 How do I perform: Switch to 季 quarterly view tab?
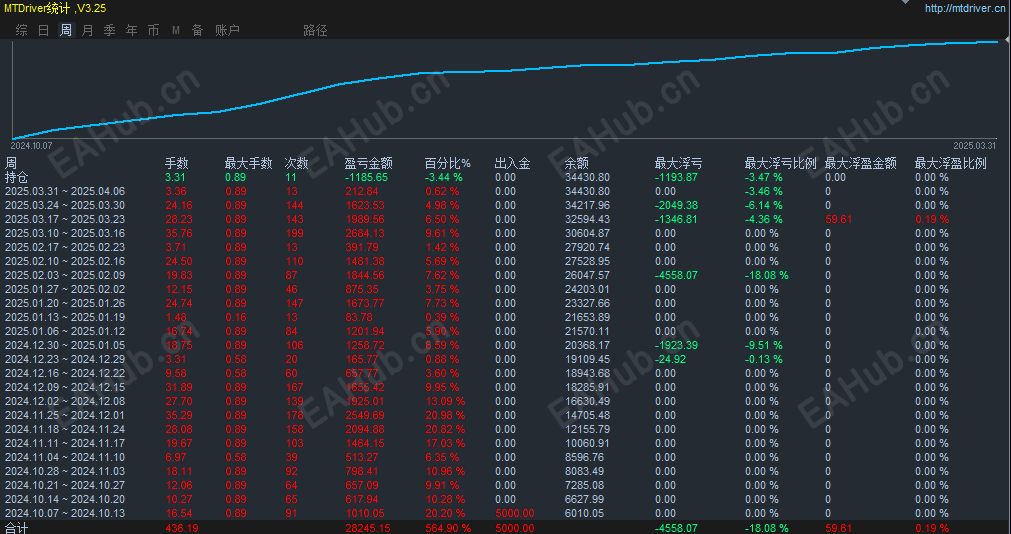click(110, 30)
